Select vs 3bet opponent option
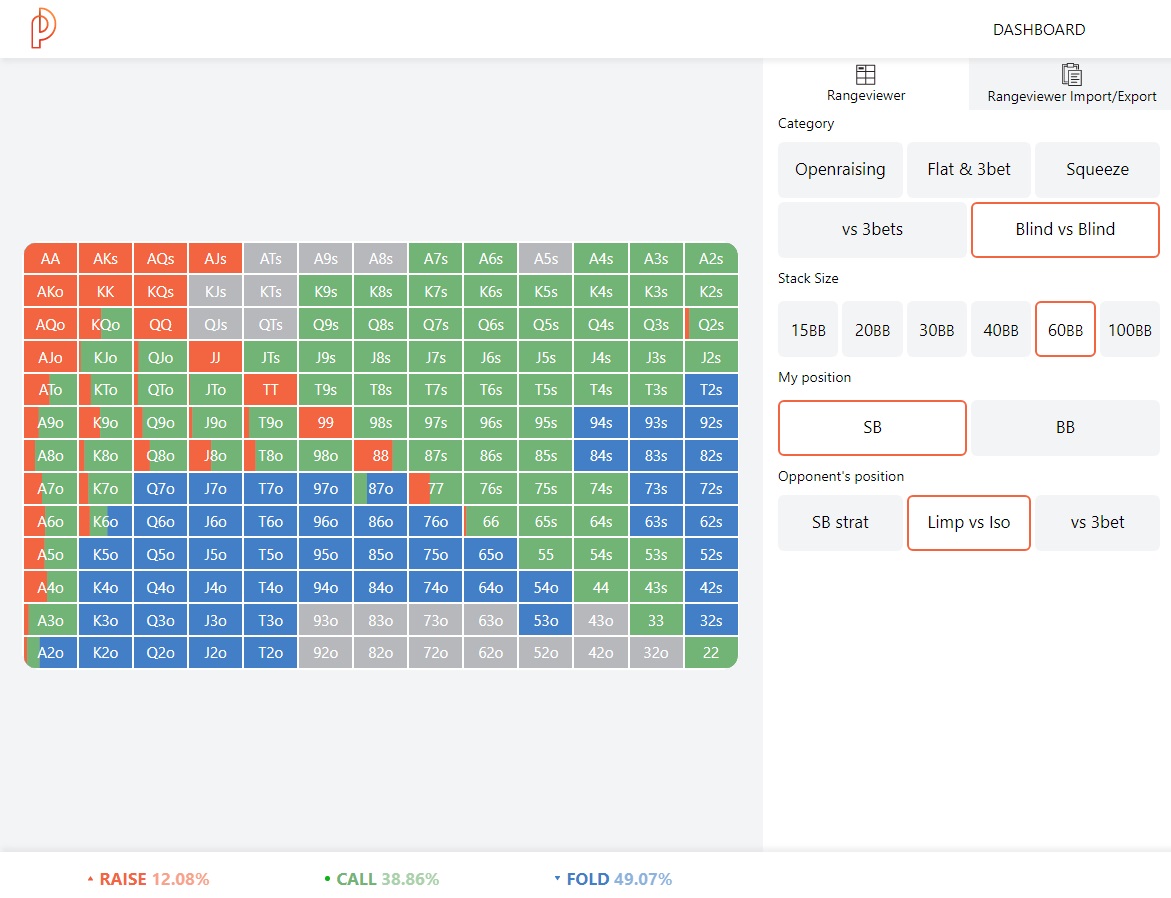1171x898 pixels. pyautogui.click(x=1097, y=523)
